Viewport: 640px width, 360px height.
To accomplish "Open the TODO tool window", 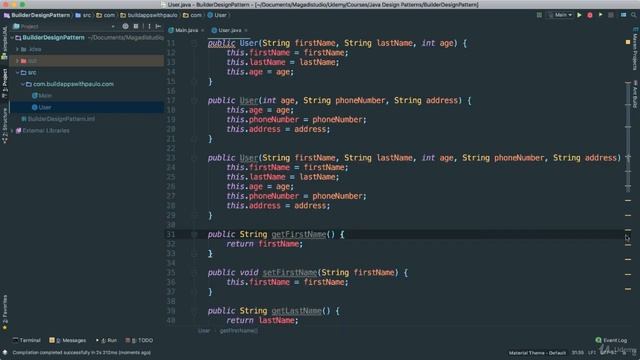I will [139, 340].
